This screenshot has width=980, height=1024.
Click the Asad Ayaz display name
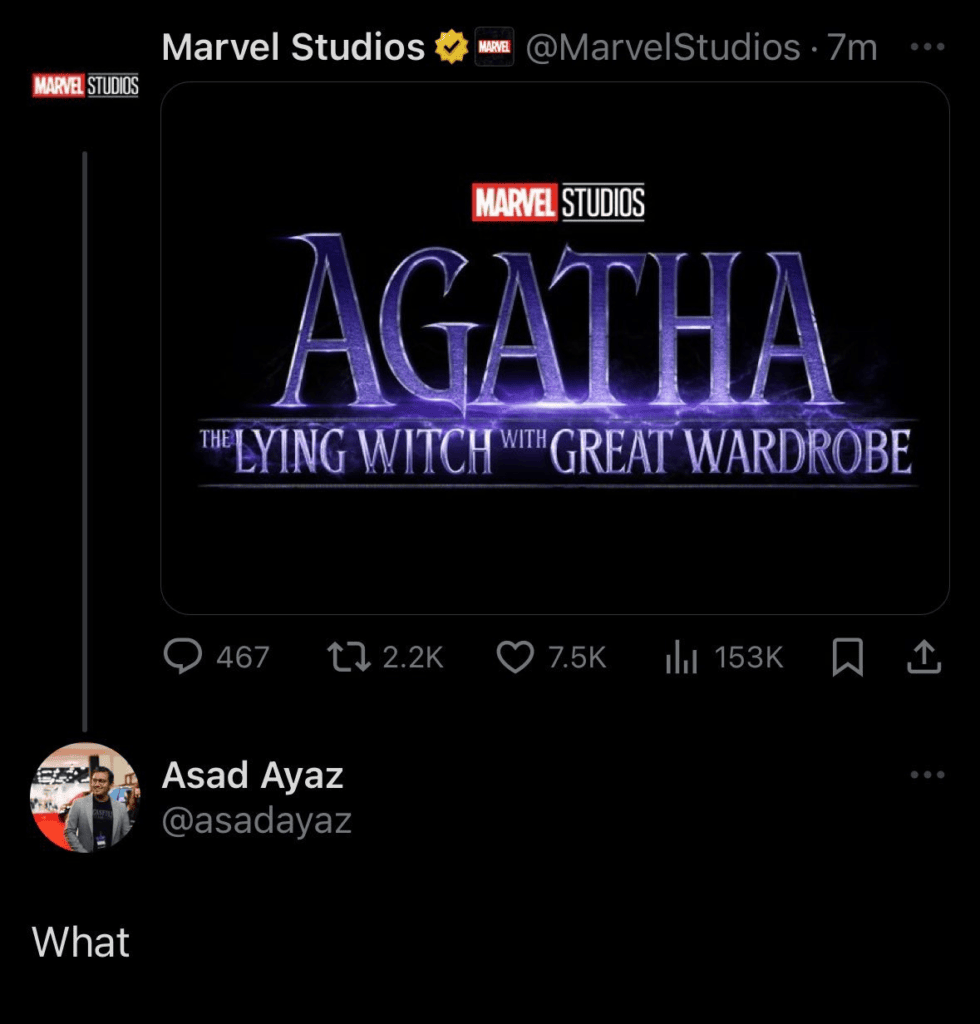(x=252, y=775)
